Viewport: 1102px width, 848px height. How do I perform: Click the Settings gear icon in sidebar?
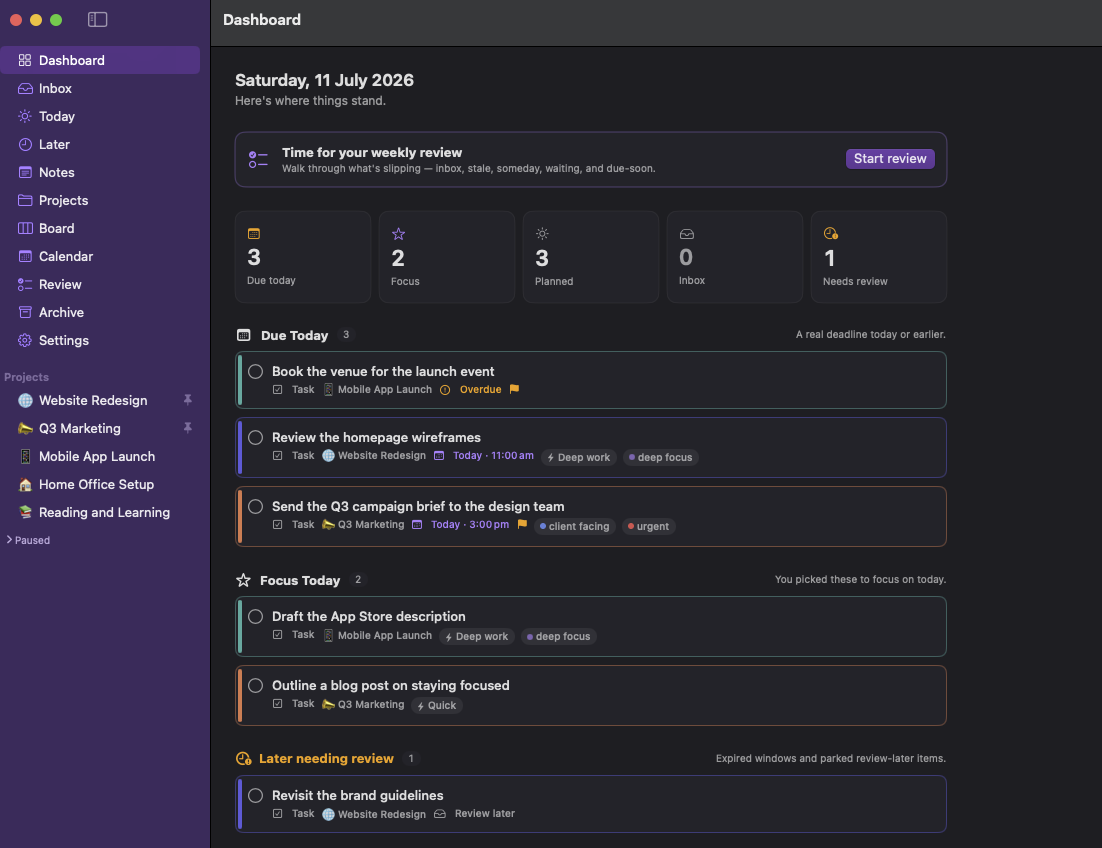(25, 341)
